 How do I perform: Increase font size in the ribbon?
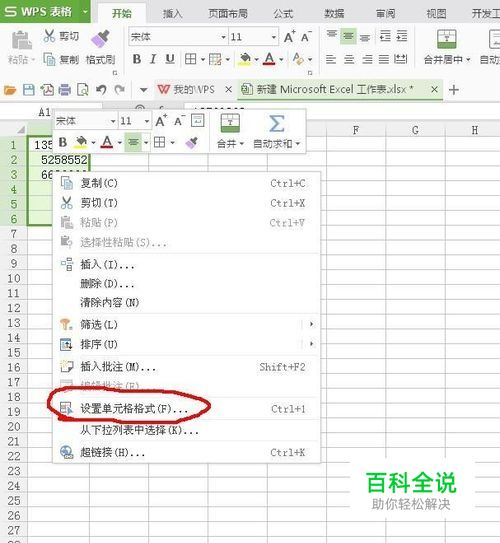[289, 36]
